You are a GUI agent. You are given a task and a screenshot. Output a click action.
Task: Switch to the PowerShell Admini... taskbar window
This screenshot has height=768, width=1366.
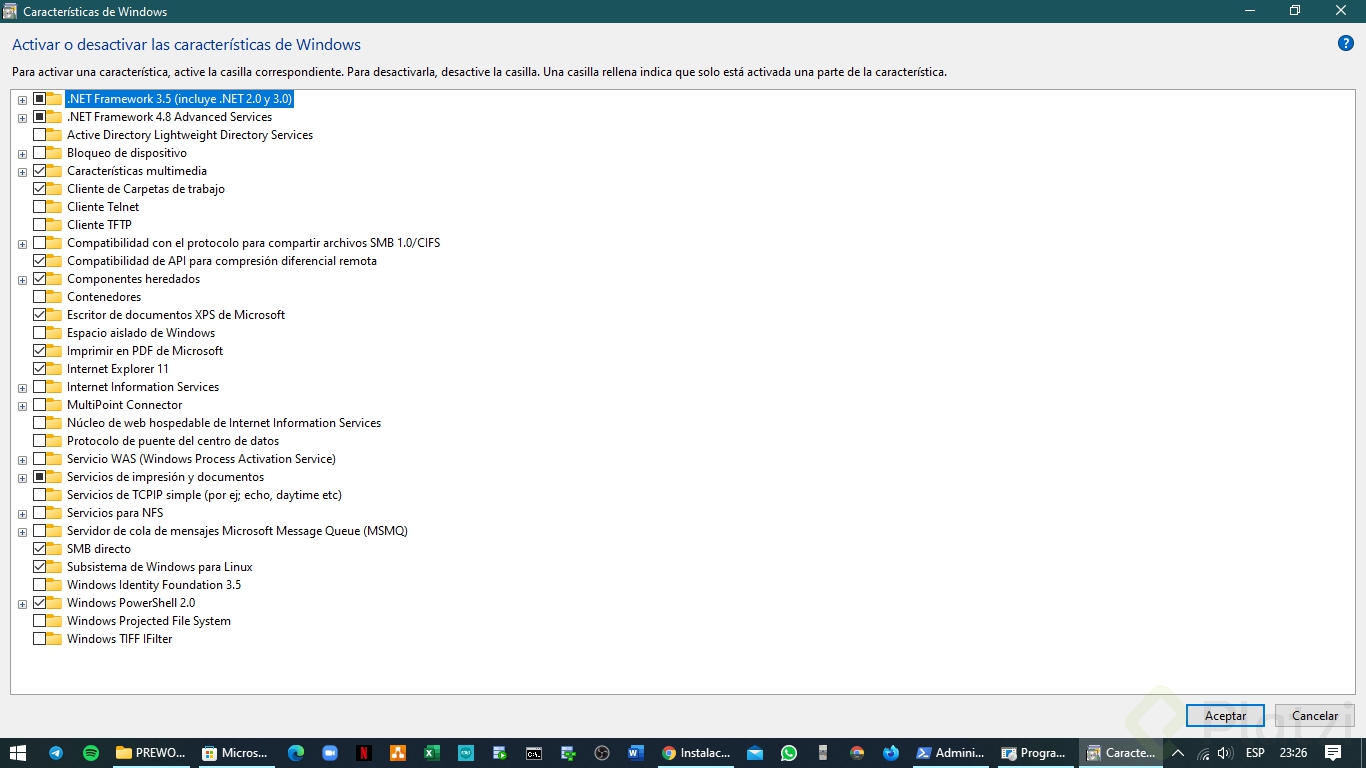[951, 753]
